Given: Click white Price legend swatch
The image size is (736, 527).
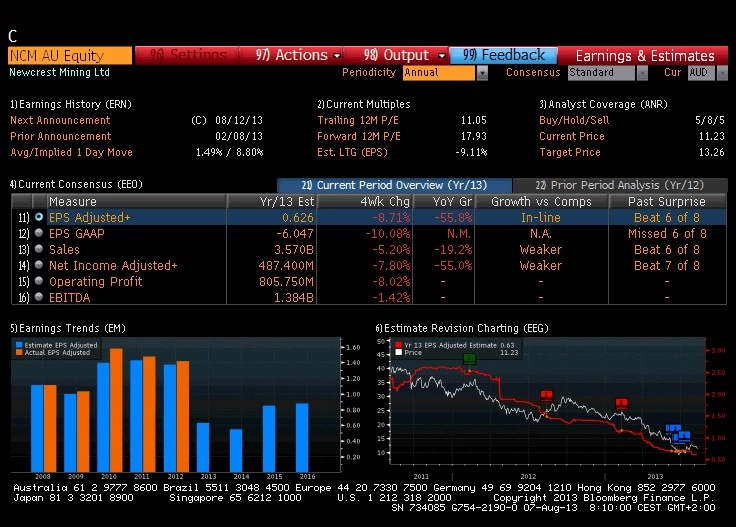Looking at the screenshot, I should click(399, 352).
